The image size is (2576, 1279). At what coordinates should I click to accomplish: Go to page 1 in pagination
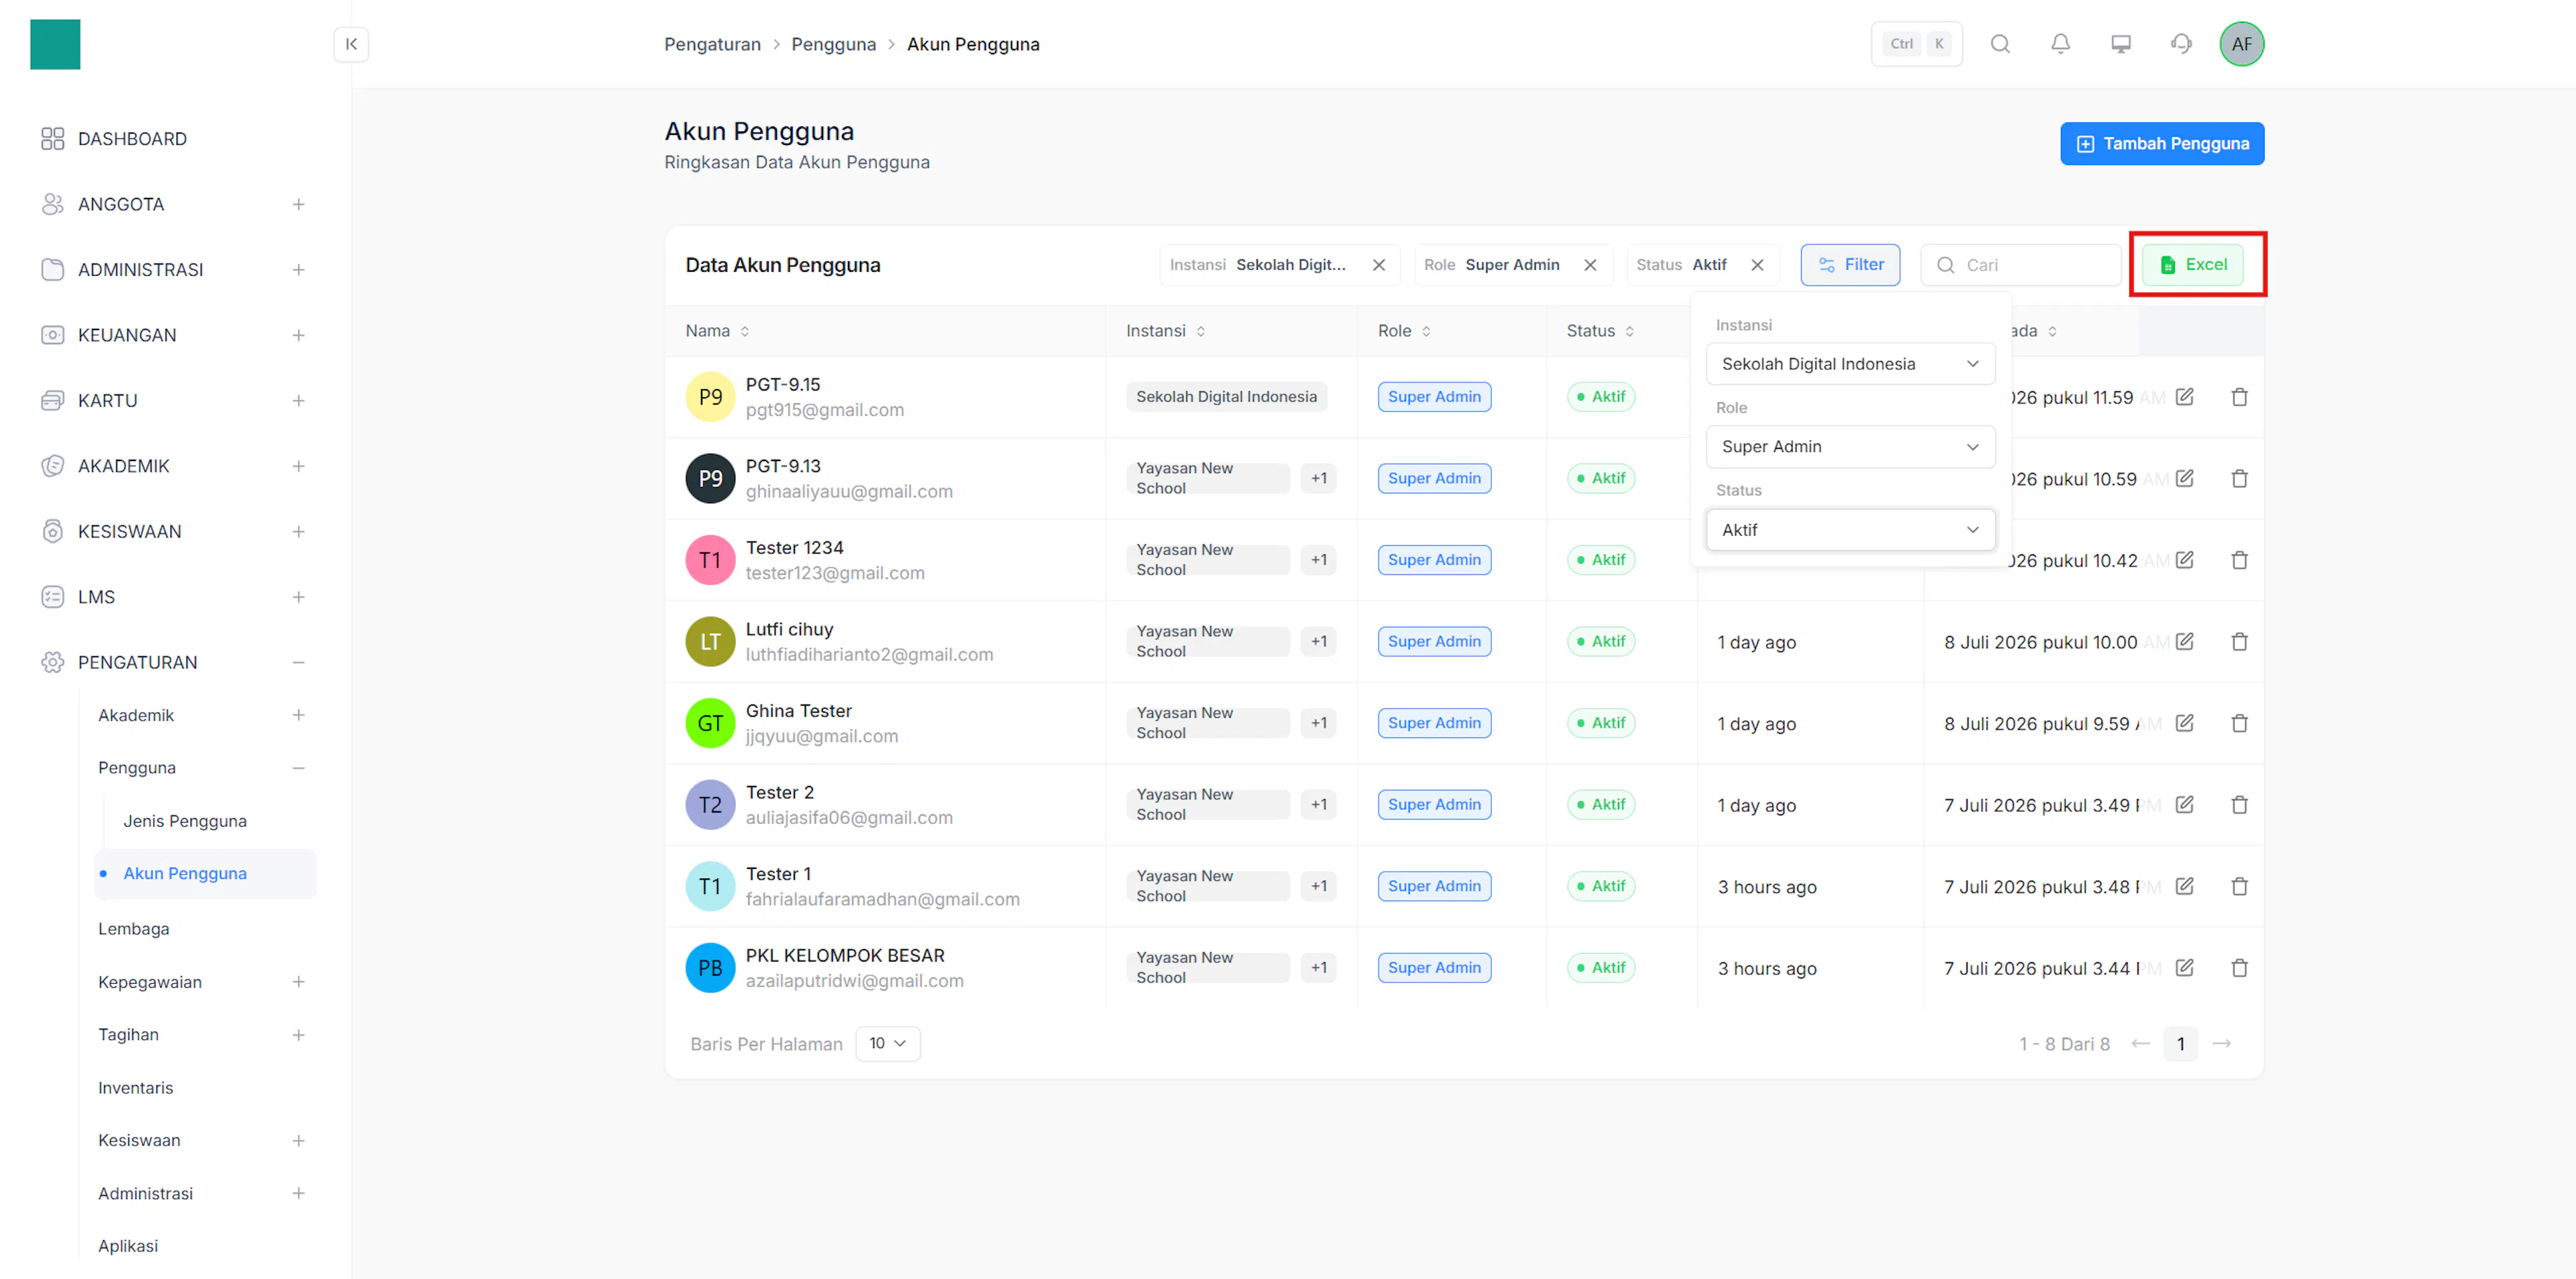(2180, 1044)
